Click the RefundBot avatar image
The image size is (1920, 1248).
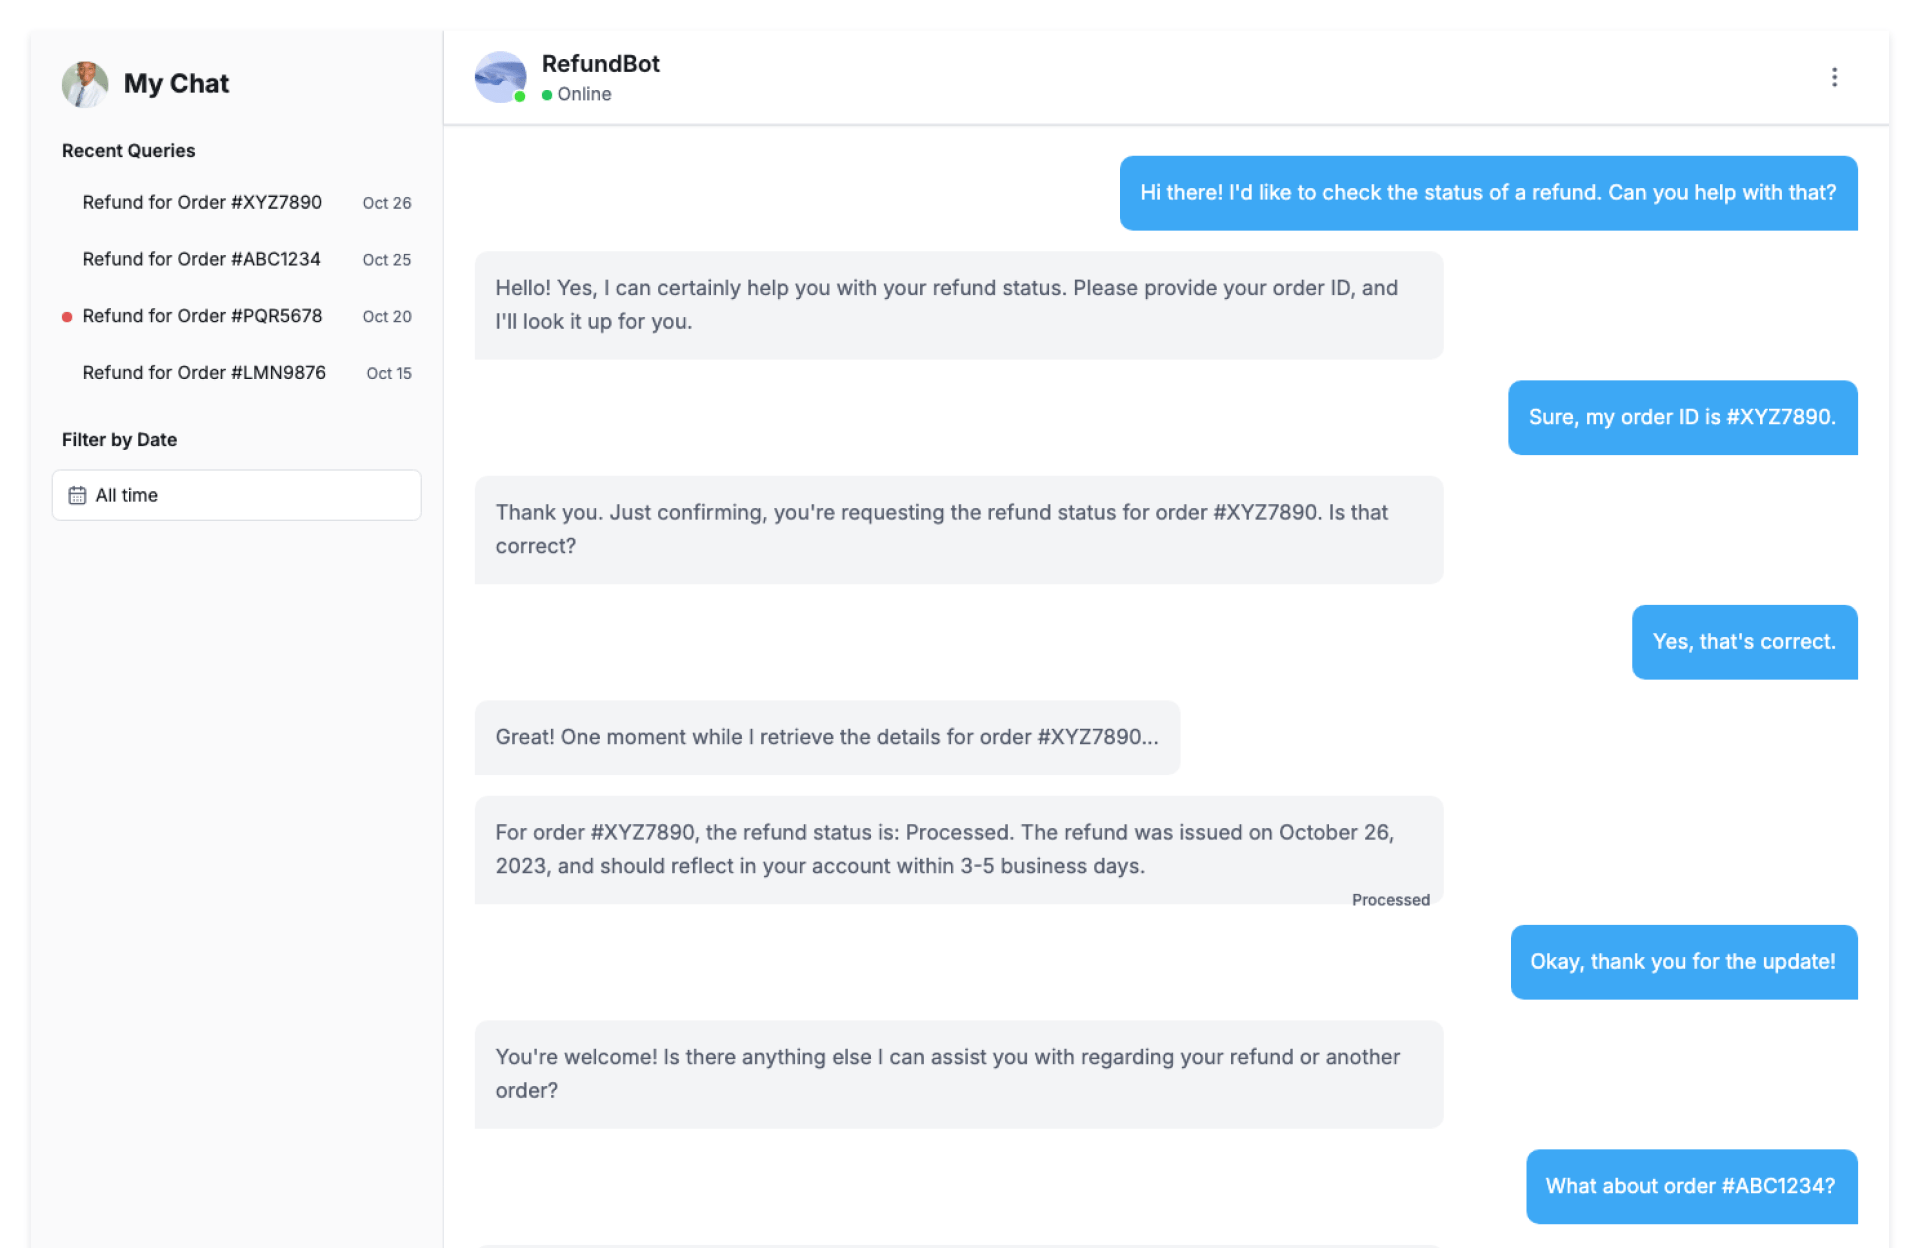tap(500, 77)
